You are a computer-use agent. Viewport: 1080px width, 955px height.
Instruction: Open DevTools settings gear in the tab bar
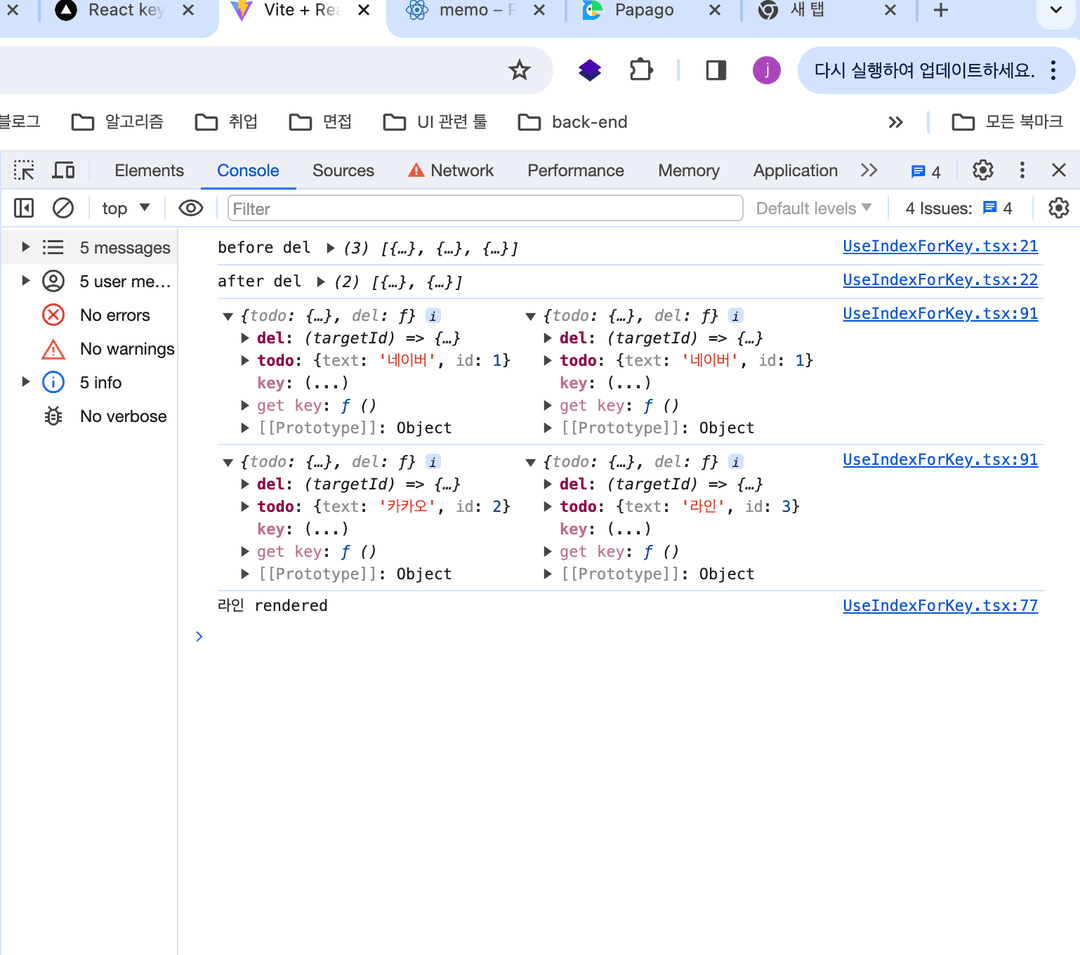(983, 170)
